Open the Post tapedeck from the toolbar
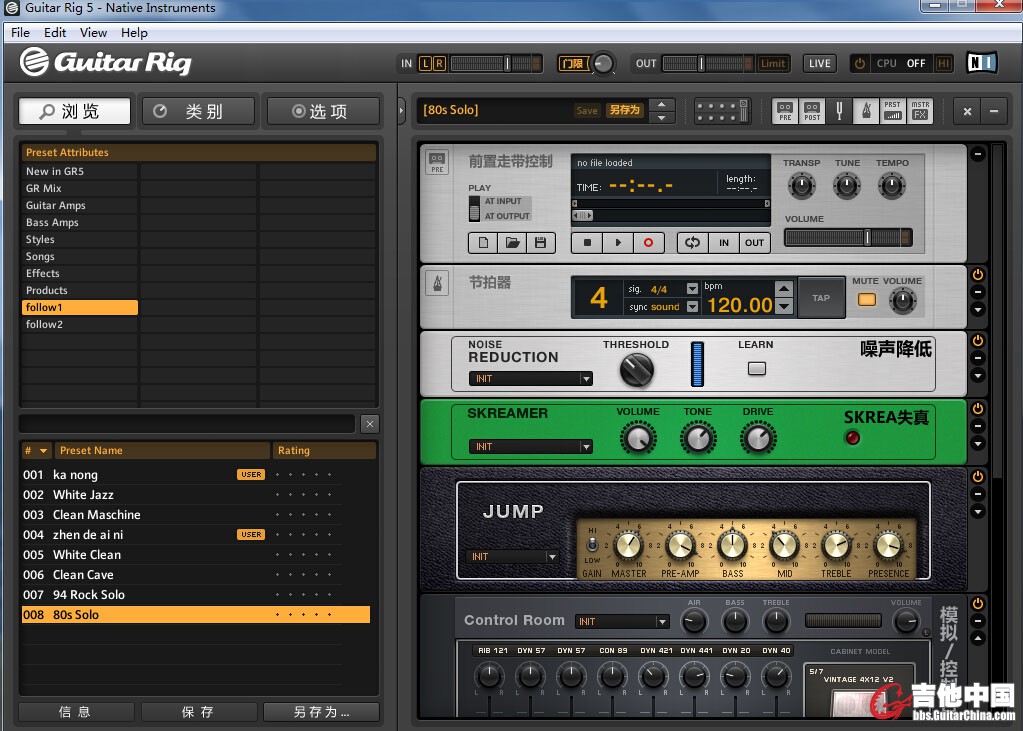Image resolution: width=1023 pixels, height=731 pixels. pyautogui.click(x=812, y=111)
